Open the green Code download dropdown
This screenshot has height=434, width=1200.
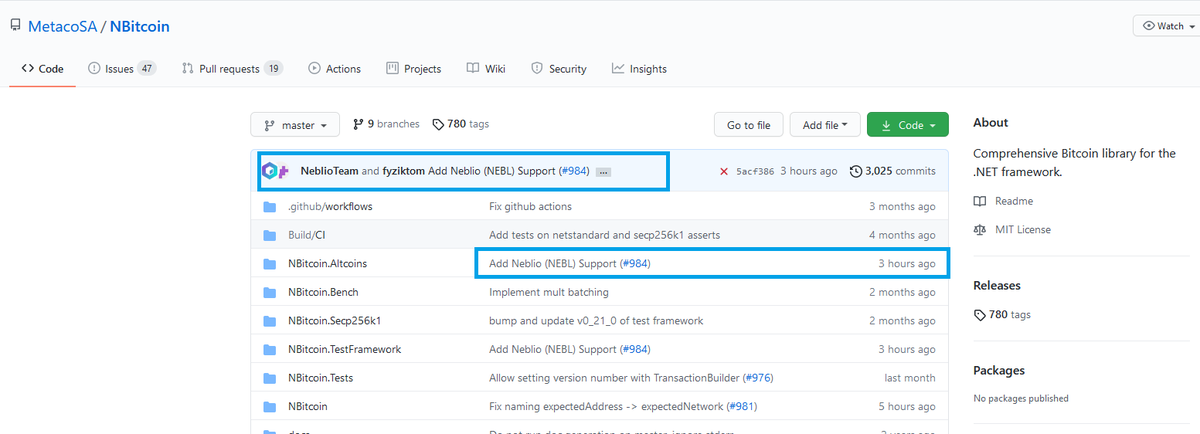[908, 125]
